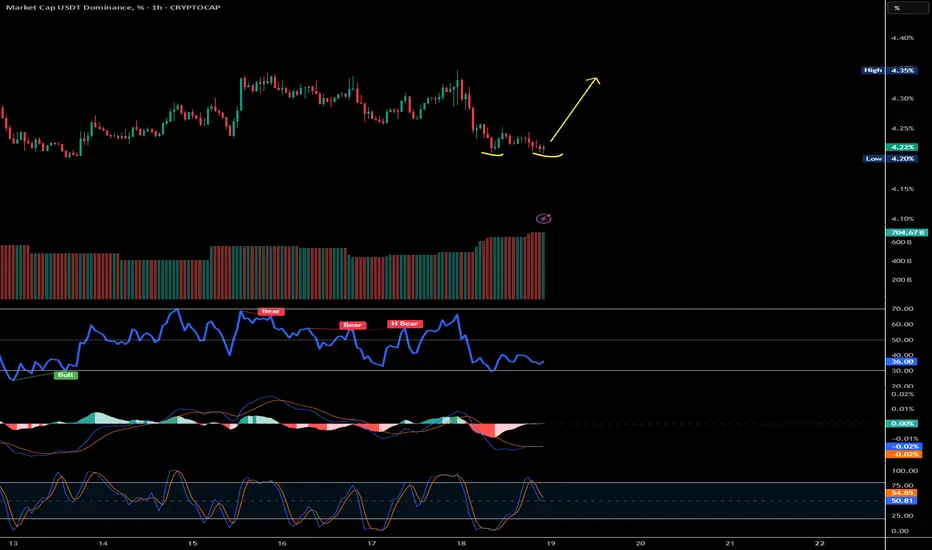
Task: Click date 13 on the time axis
Action: 13,543
